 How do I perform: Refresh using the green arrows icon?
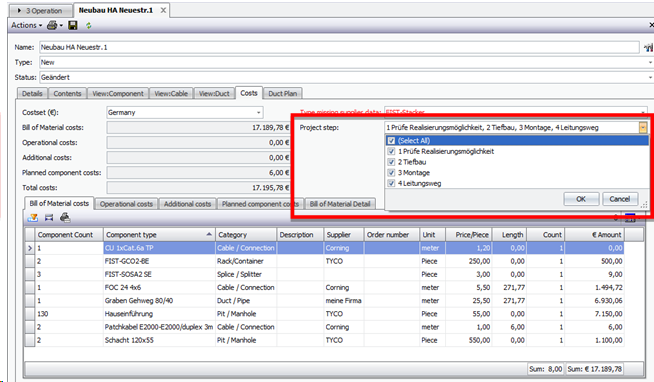point(88,26)
